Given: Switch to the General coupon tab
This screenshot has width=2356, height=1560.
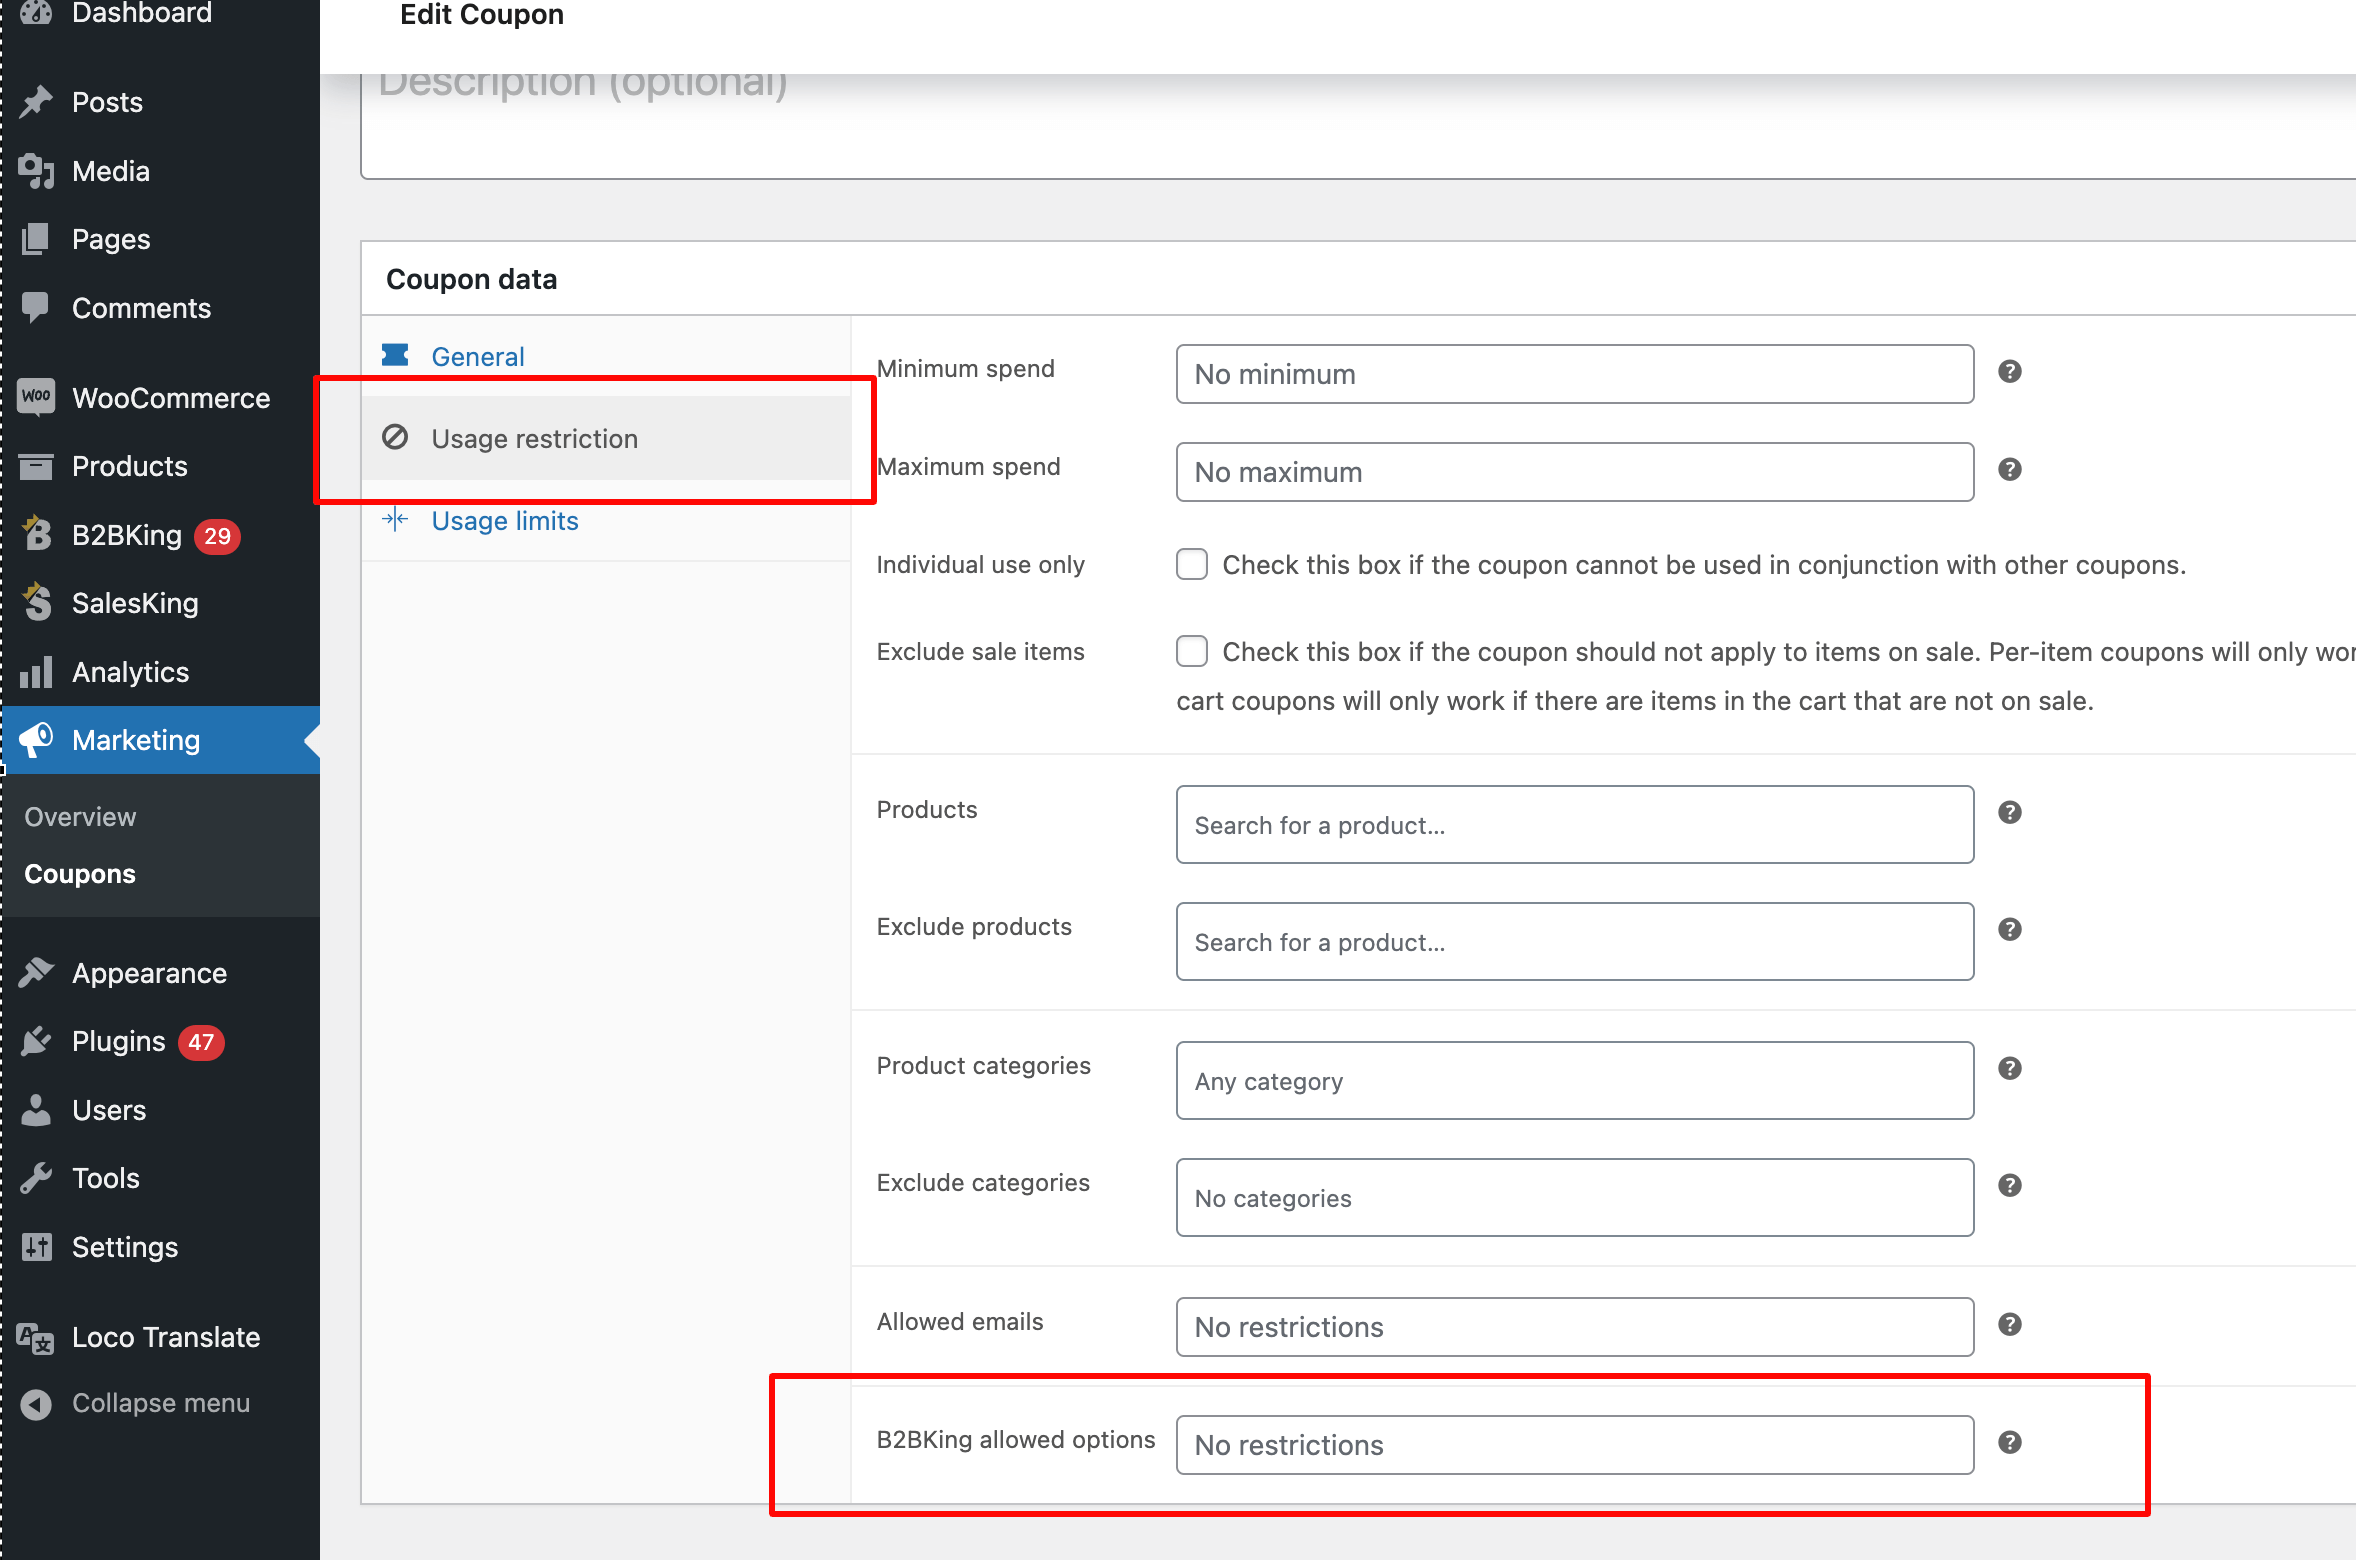Looking at the screenshot, I should pos(477,356).
